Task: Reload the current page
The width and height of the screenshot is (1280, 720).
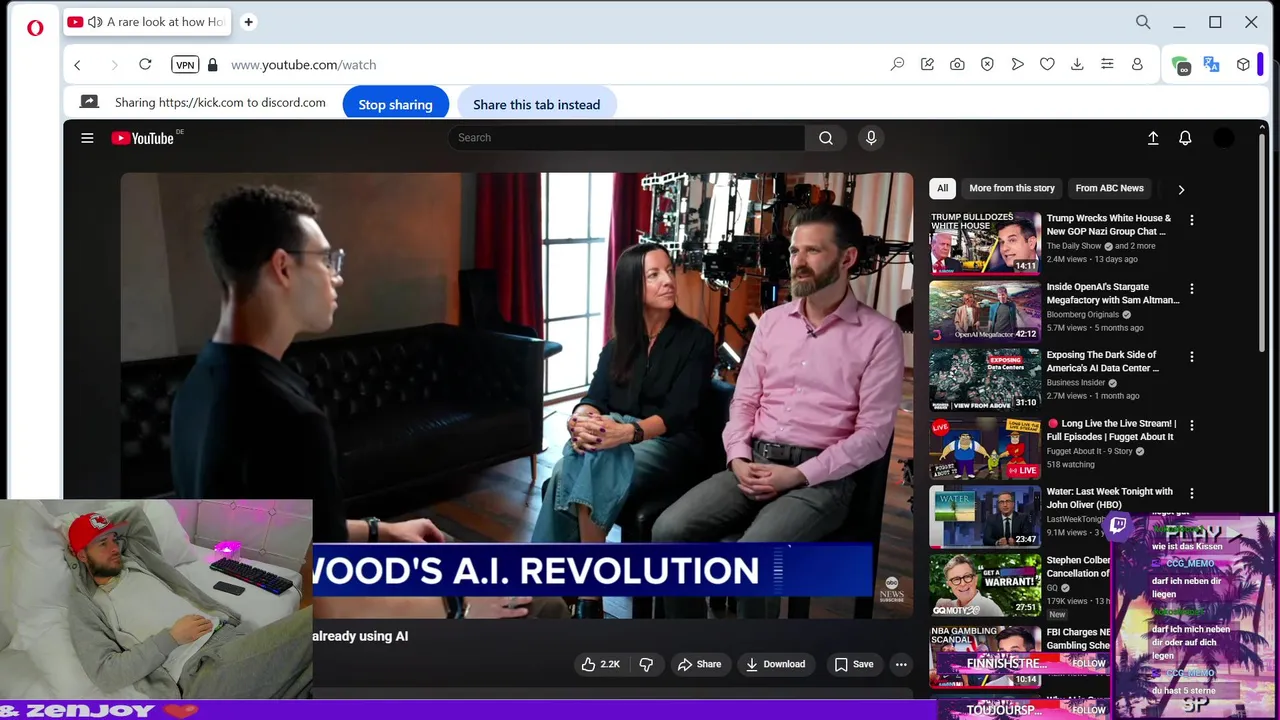Action: tap(145, 65)
